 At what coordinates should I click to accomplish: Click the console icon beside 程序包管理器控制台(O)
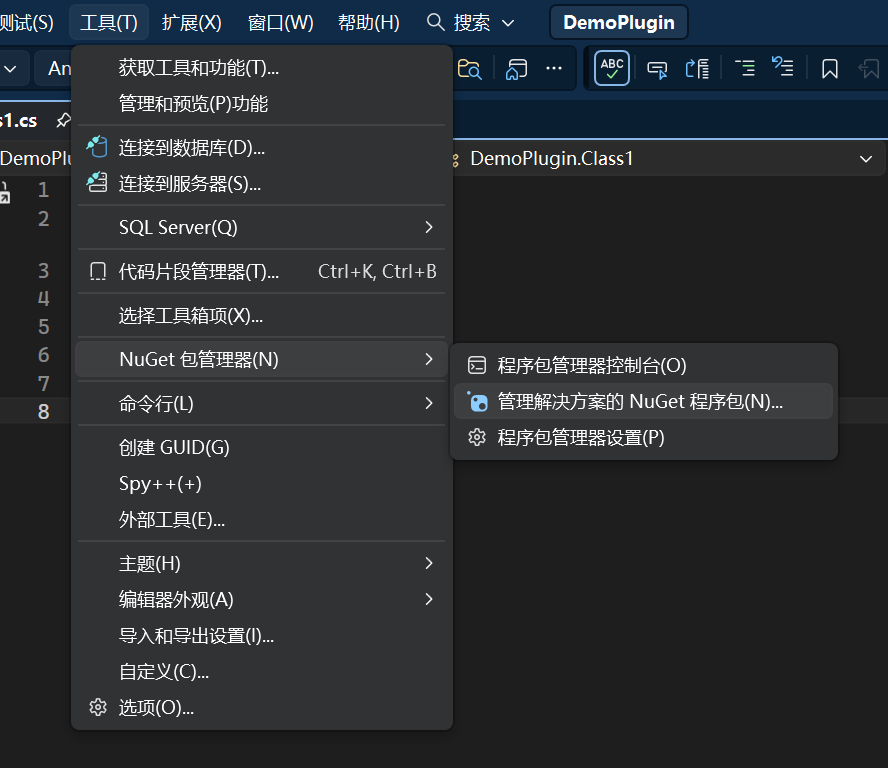478,366
